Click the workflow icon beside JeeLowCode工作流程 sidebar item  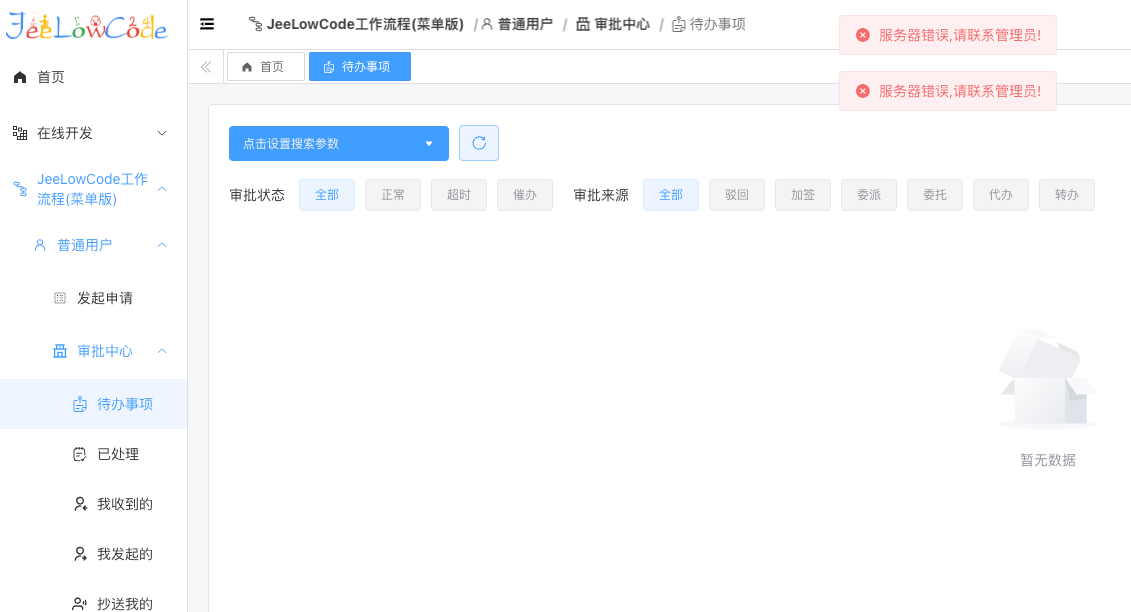click(20, 189)
